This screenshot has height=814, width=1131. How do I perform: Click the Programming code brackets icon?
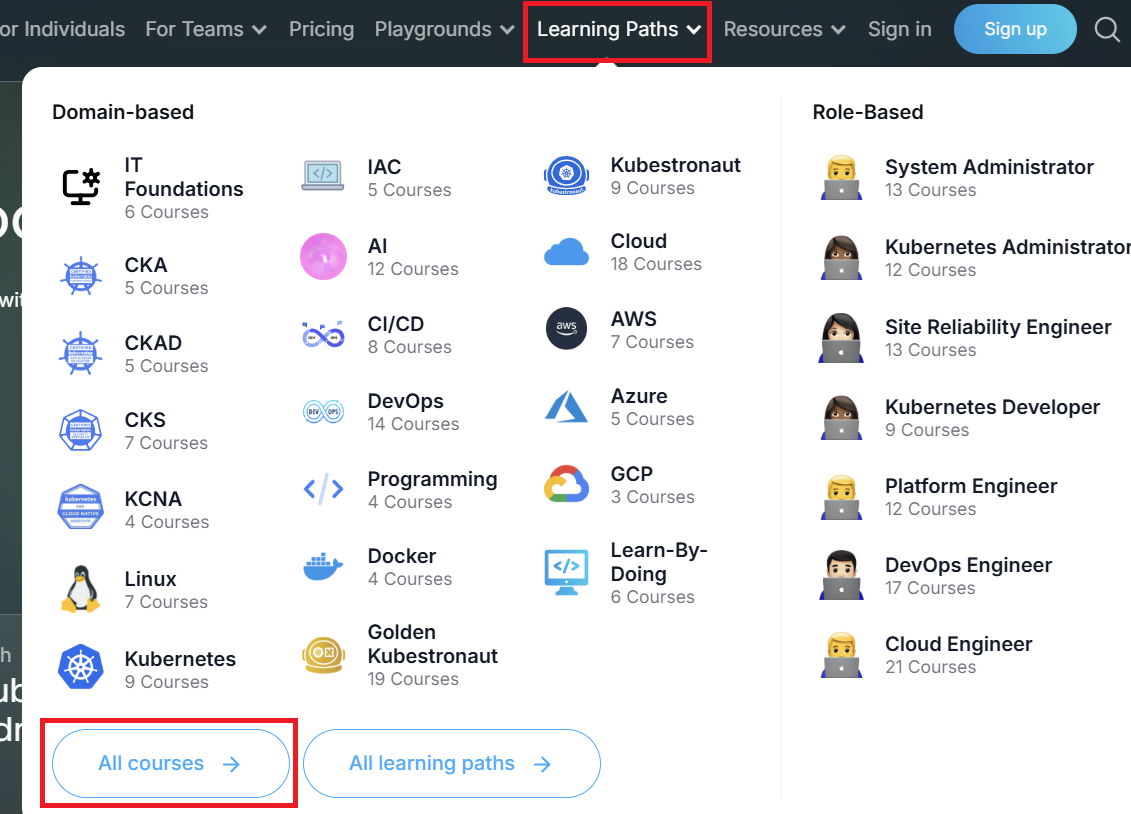tap(323, 490)
